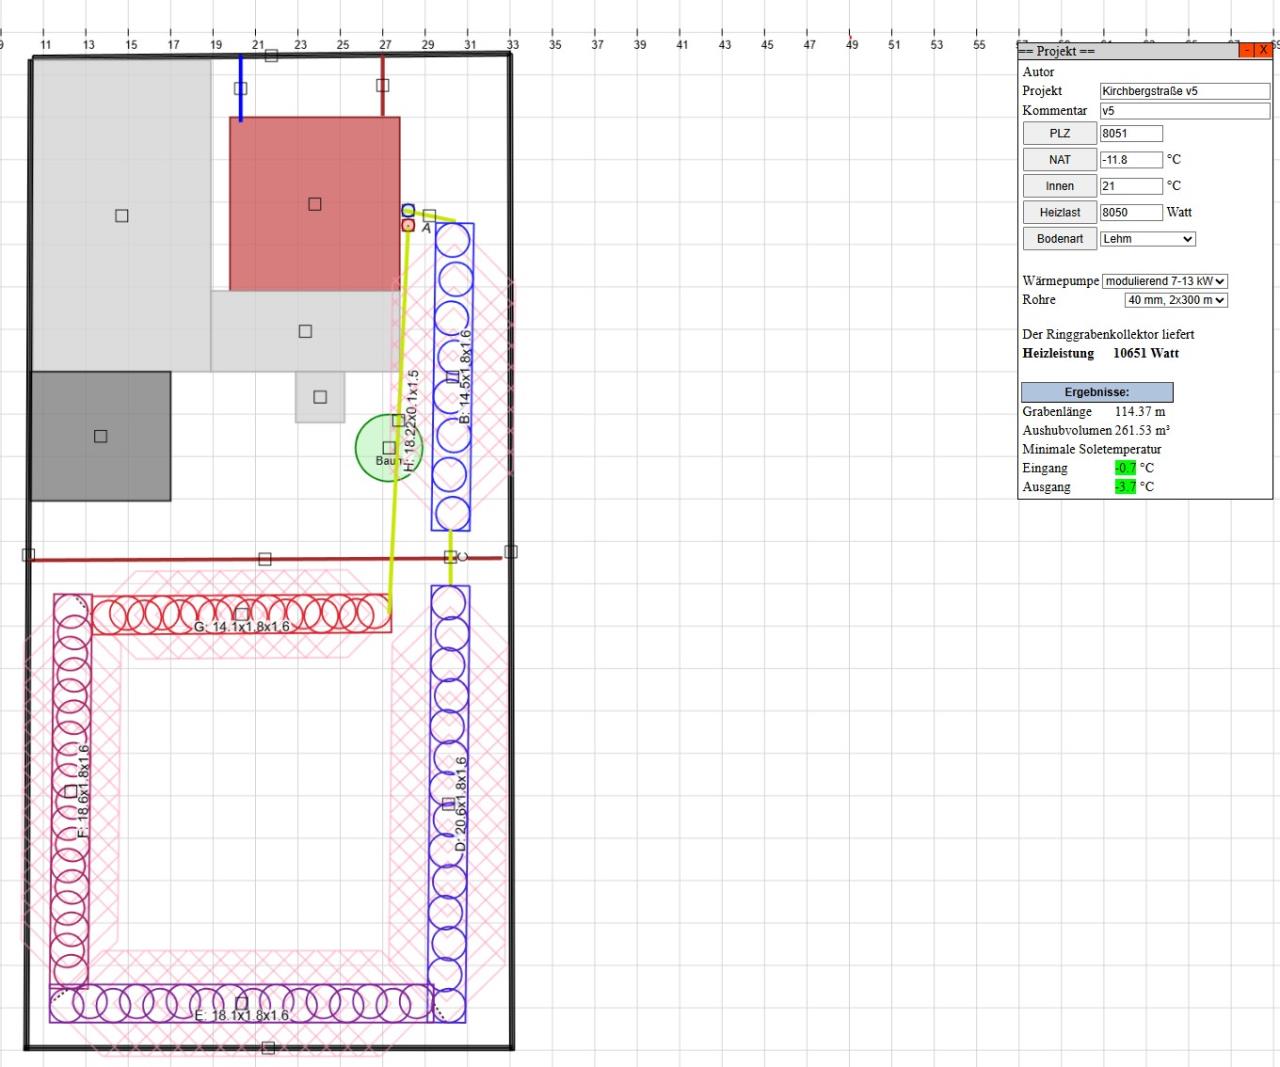
Task: Select trench G segment handle
Action: coord(241,614)
